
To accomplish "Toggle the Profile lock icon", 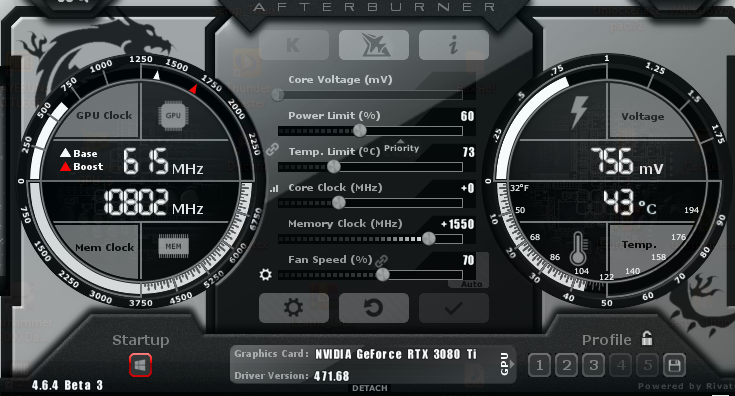I will point(647,338).
